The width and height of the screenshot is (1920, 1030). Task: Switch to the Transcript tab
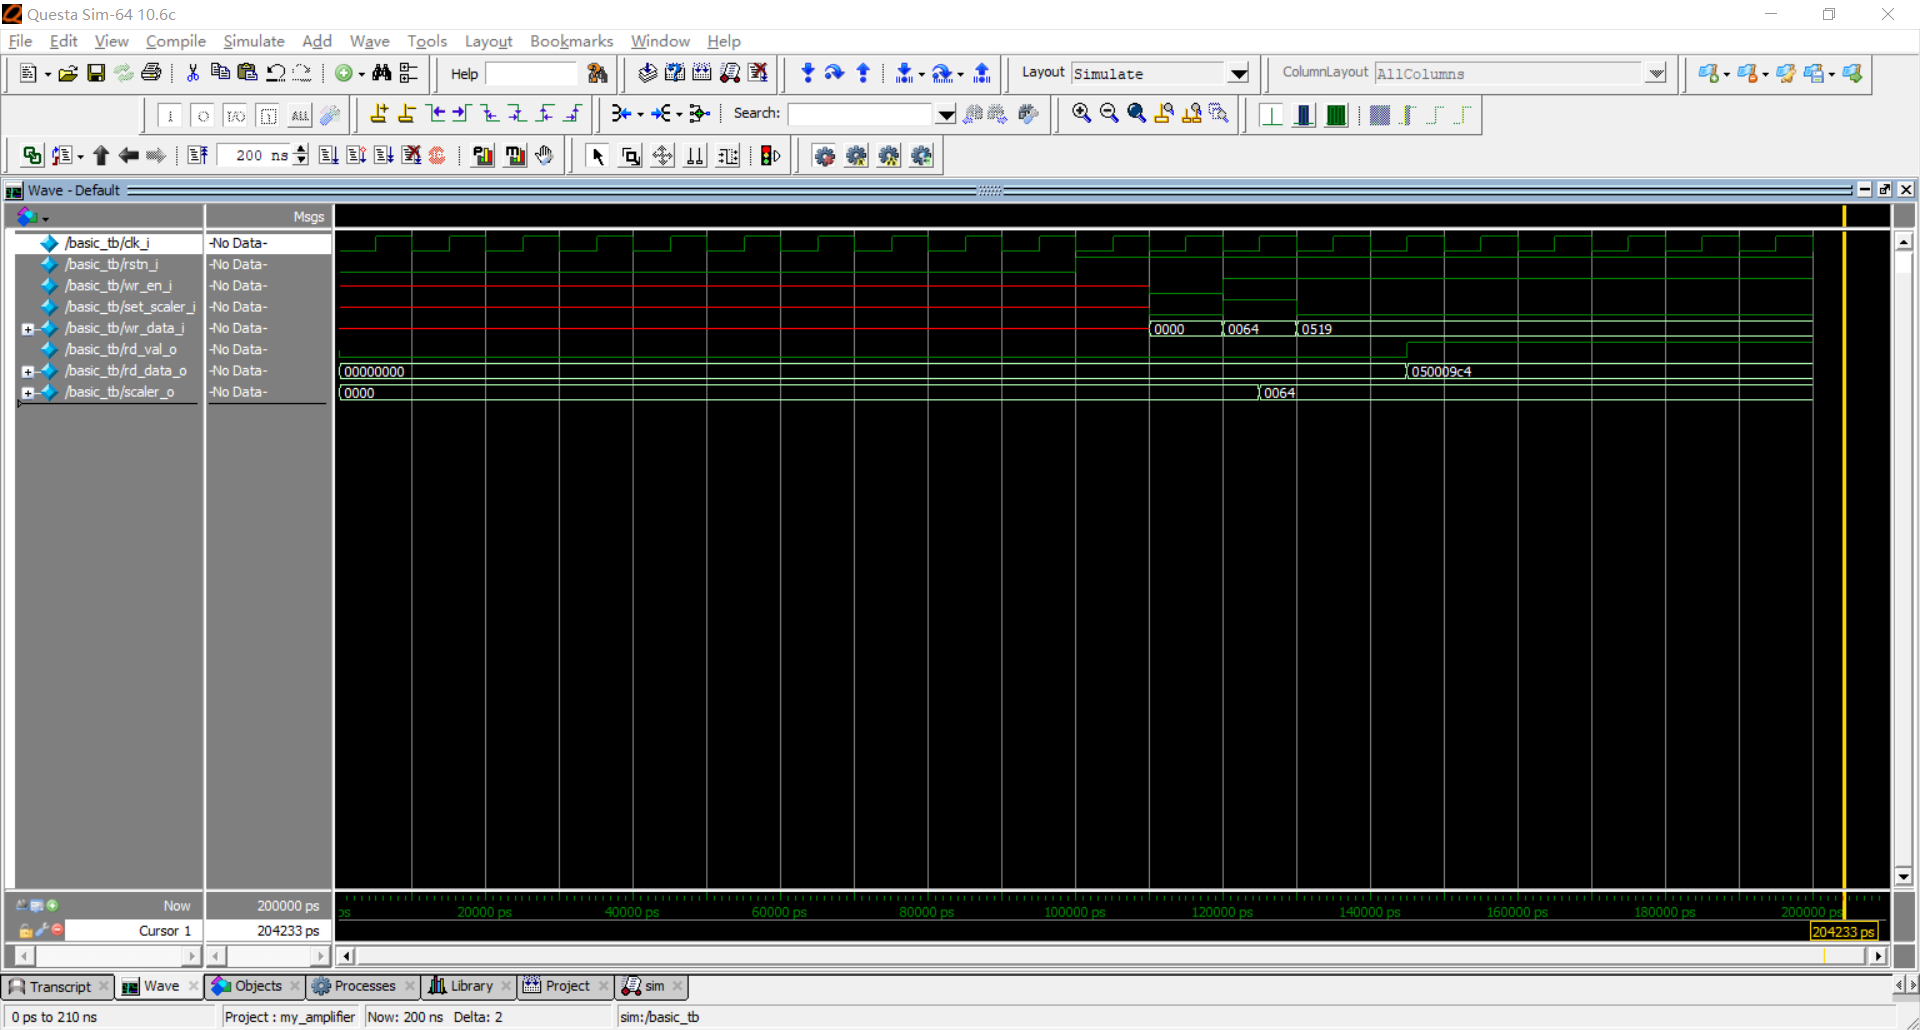tap(59, 986)
